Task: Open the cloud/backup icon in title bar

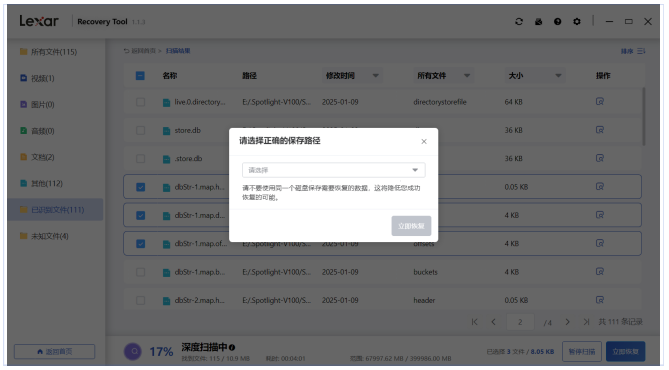Action: point(538,21)
